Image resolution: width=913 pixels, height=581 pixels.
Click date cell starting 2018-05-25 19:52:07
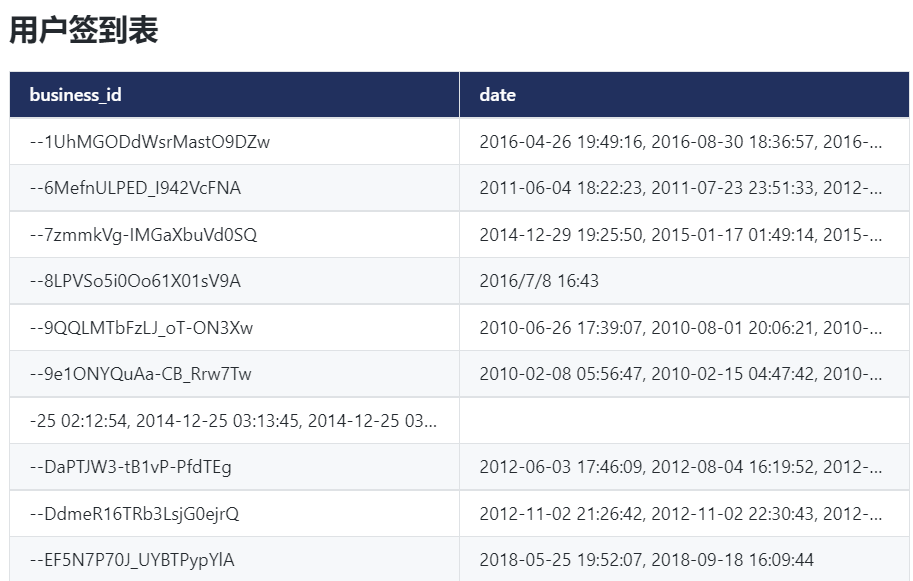tap(646, 560)
